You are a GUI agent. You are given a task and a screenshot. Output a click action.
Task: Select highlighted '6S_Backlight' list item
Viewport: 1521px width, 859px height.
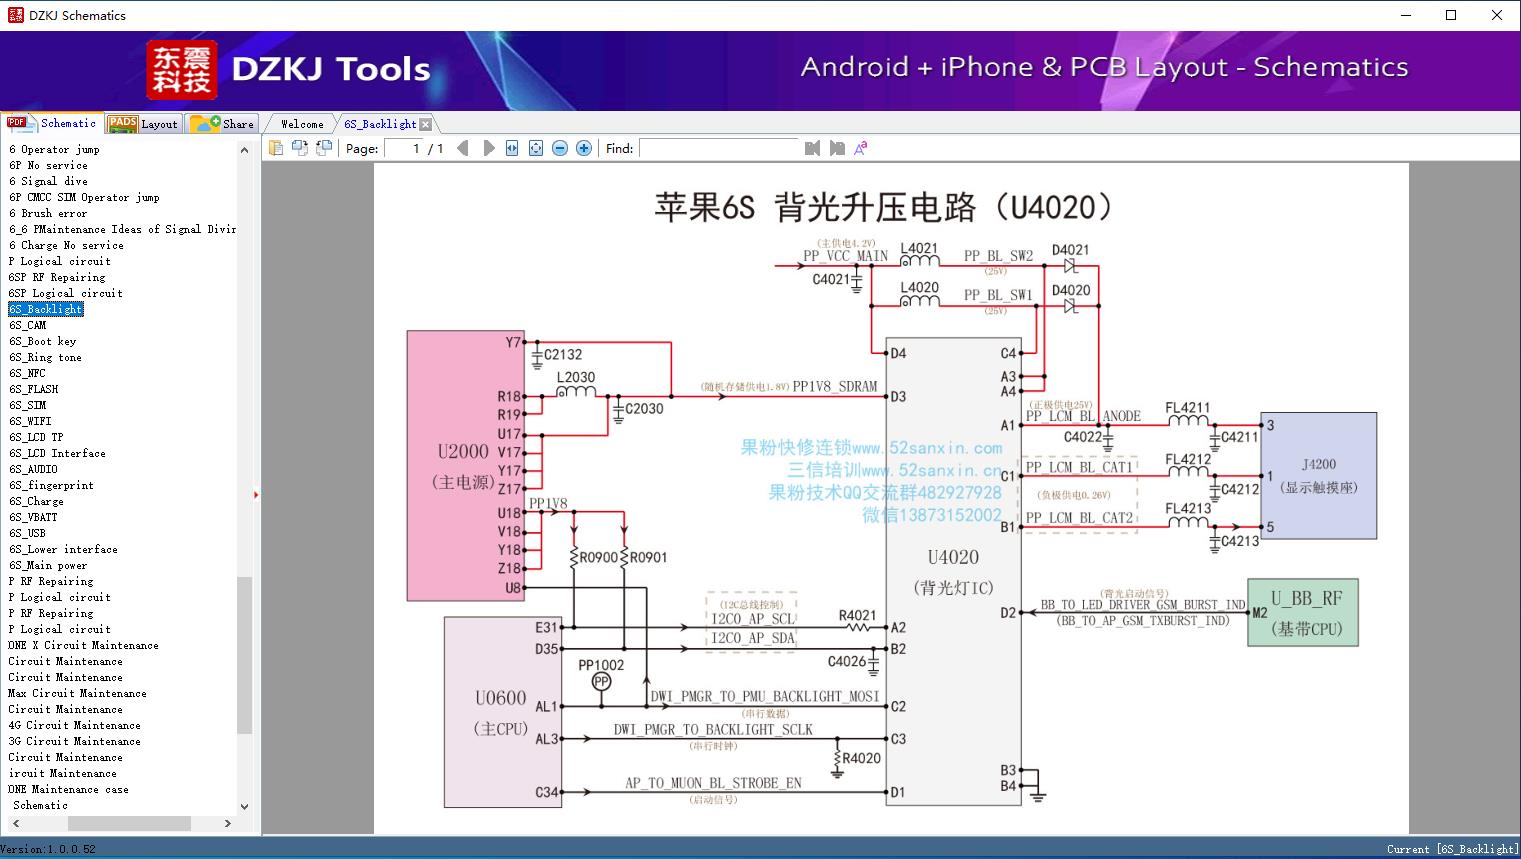point(46,309)
